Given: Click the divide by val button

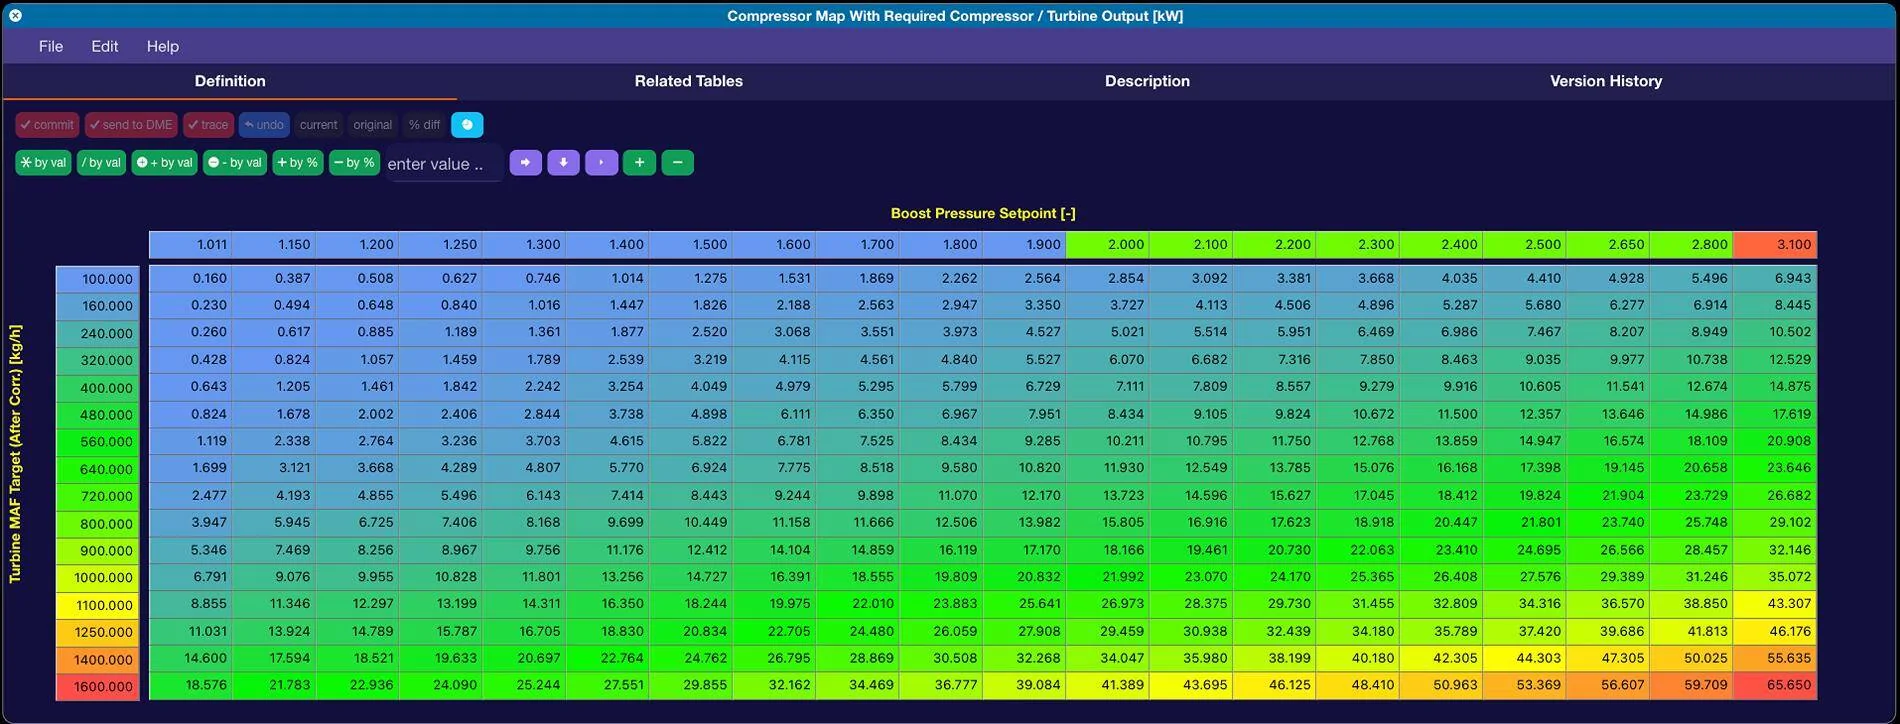Looking at the screenshot, I should click(x=101, y=163).
